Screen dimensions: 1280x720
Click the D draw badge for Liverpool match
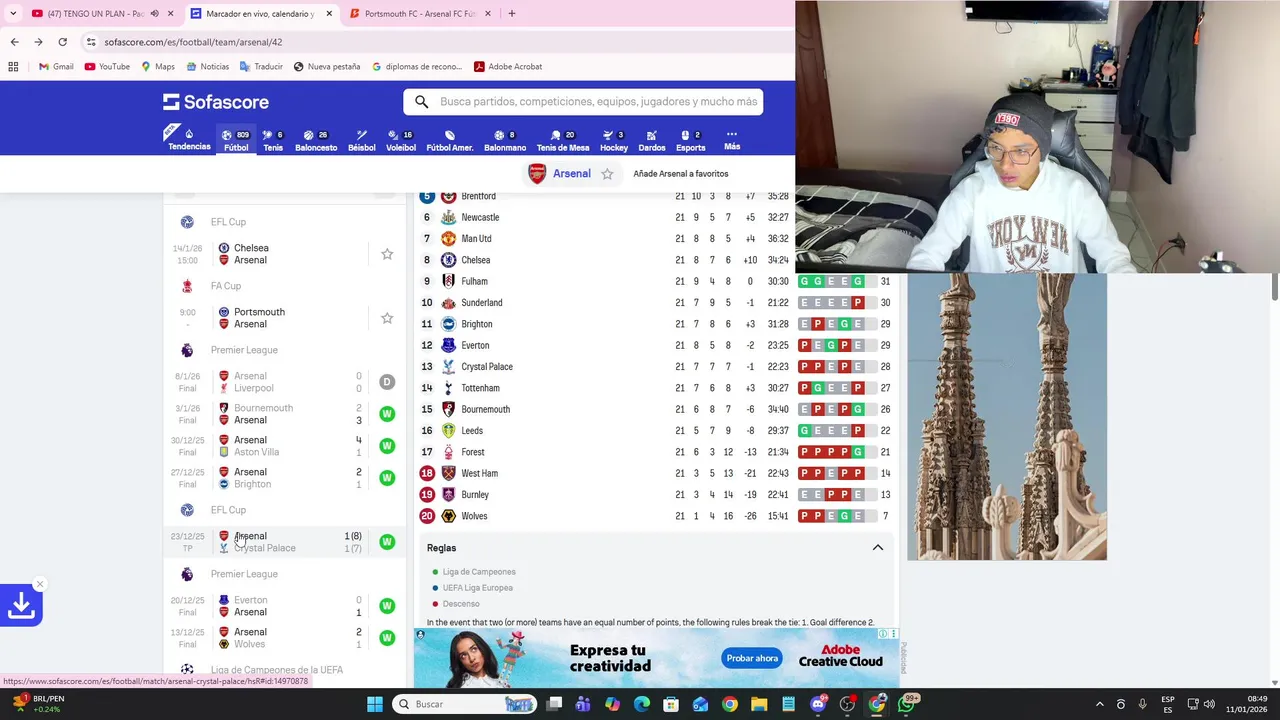[x=387, y=382]
